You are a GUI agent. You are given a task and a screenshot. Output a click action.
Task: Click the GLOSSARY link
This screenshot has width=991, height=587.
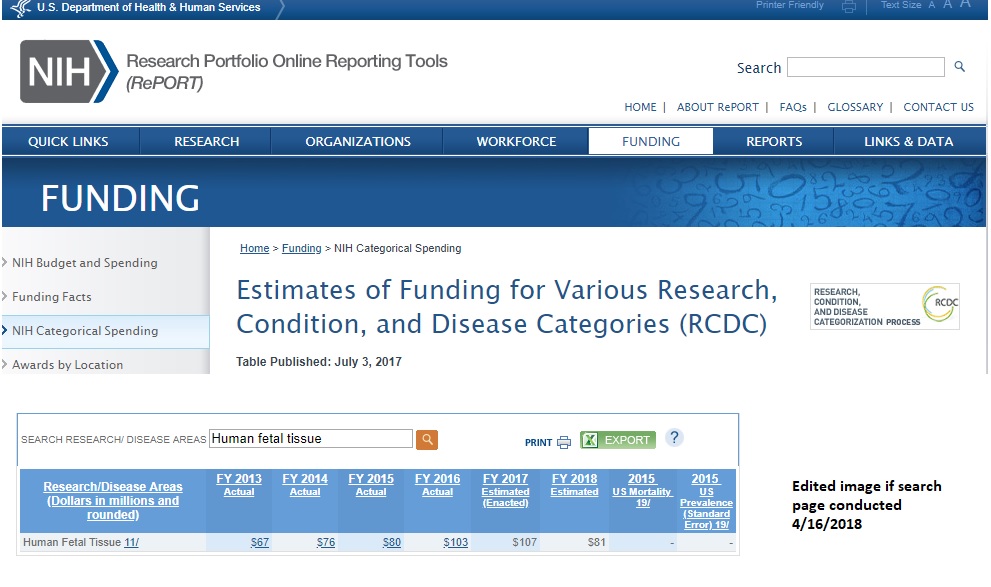click(855, 107)
